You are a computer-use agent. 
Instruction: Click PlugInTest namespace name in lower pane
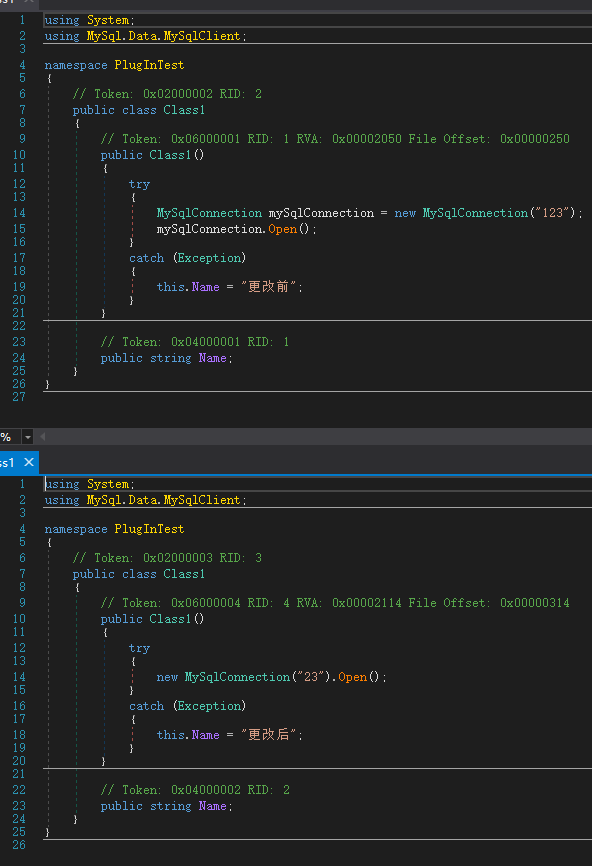coord(149,529)
